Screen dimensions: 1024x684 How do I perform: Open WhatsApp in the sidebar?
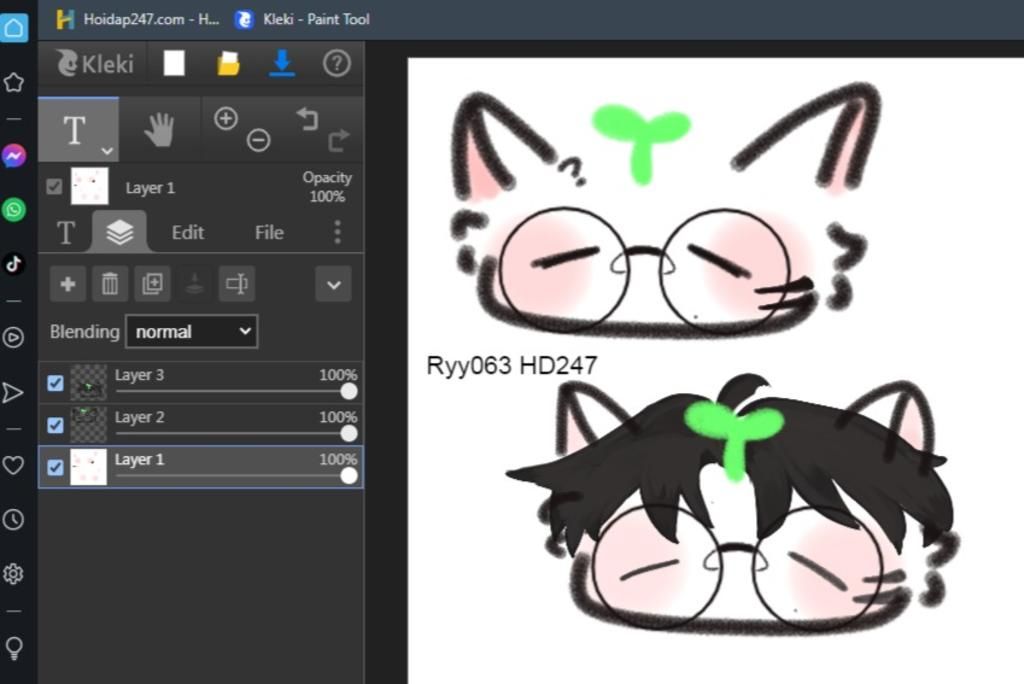click(x=14, y=210)
